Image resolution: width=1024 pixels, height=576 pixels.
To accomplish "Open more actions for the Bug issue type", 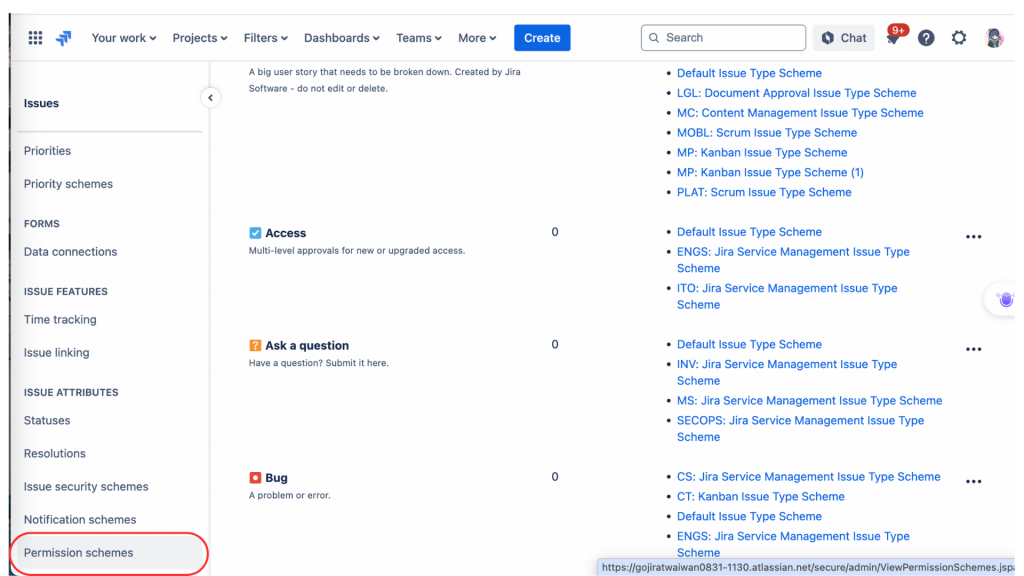I will click(973, 482).
